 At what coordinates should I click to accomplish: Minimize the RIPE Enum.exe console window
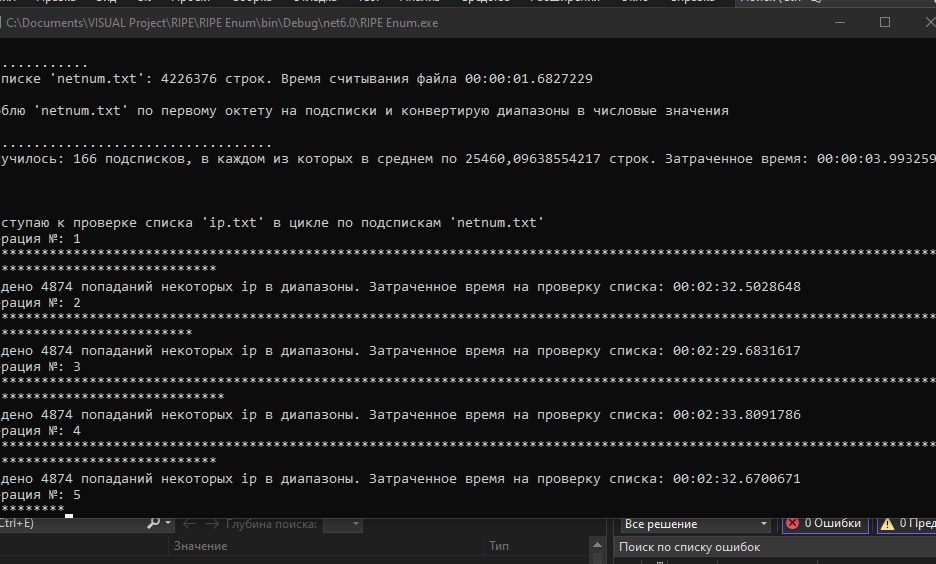tap(840, 23)
